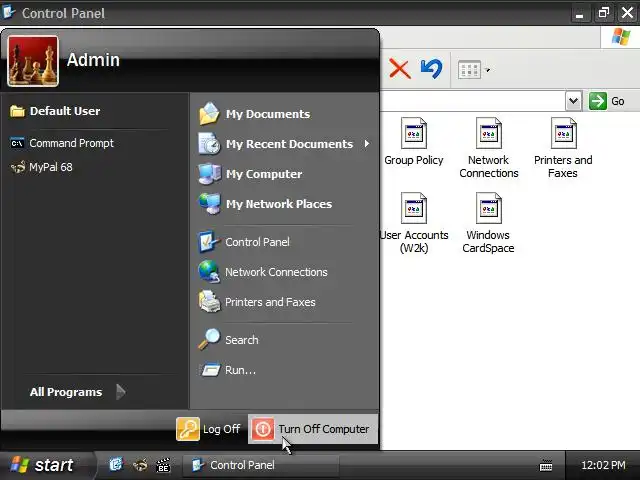Click first quick launch icon in taskbar
The height and width of the screenshot is (480, 640).
pos(116,464)
